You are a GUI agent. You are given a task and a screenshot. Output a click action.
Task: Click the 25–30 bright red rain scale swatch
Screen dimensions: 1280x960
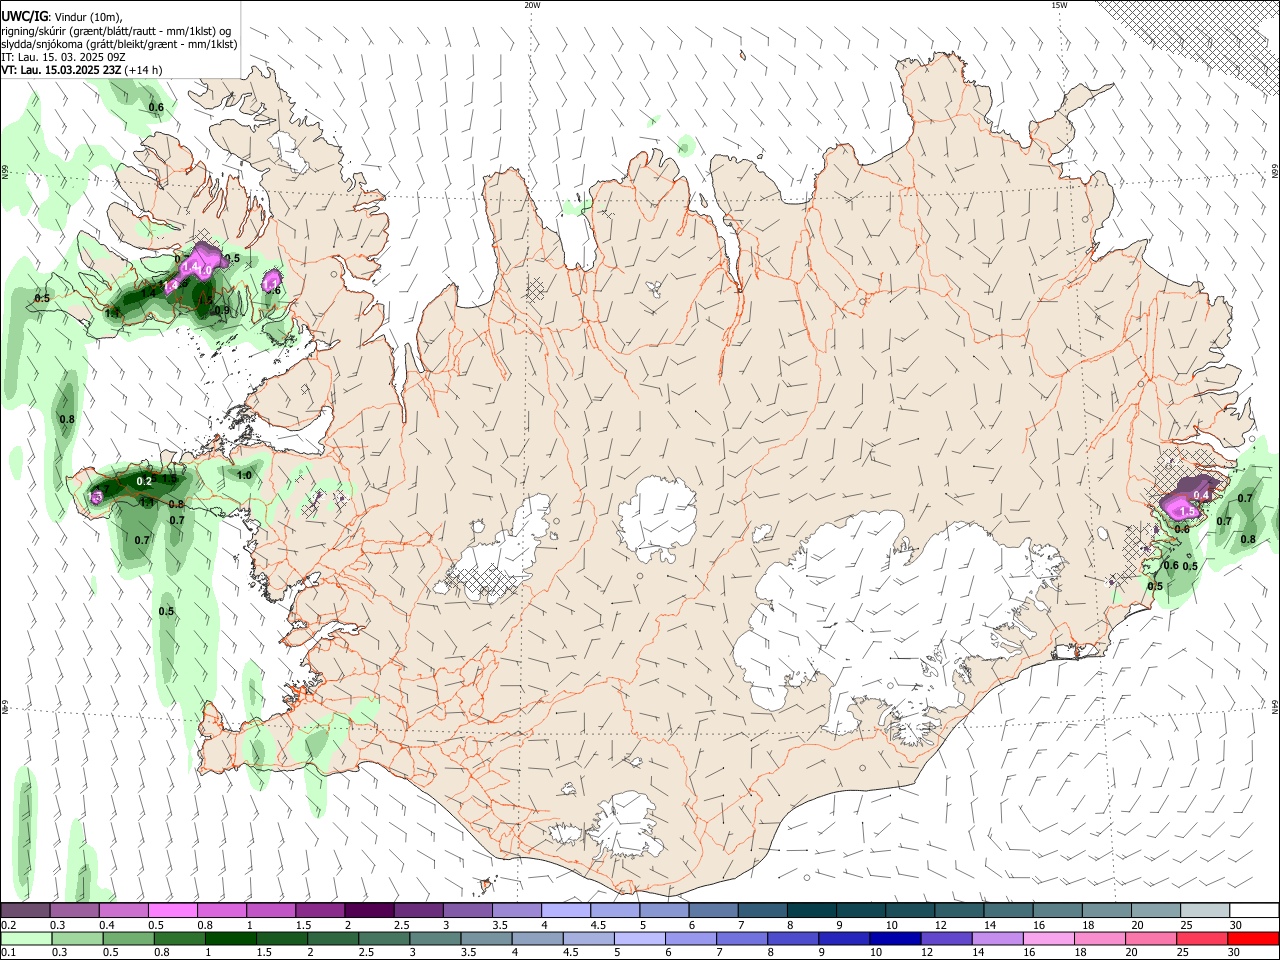[1203, 938]
